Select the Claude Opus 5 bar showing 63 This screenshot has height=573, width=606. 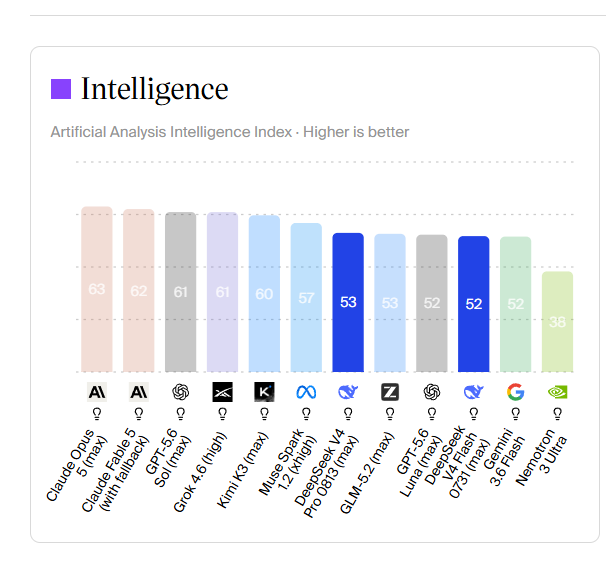pos(97,289)
